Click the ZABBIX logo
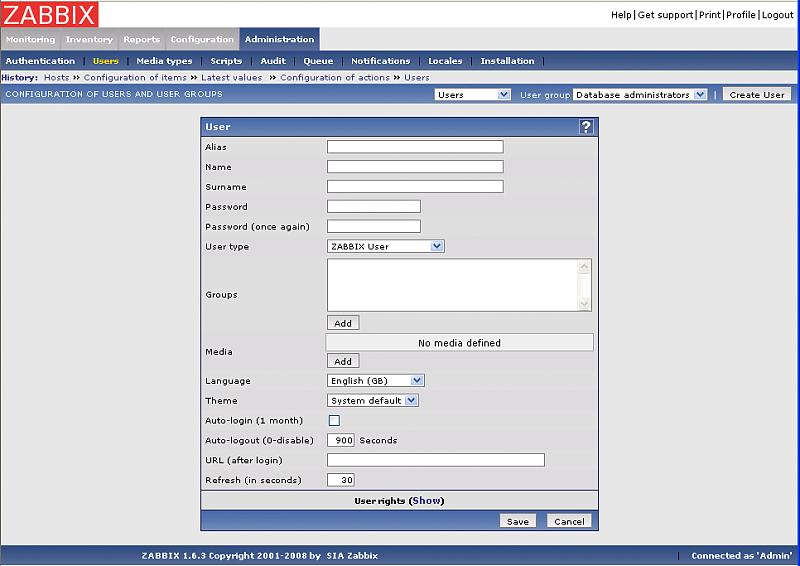Screen dimensions: 800x566 click(49, 14)
